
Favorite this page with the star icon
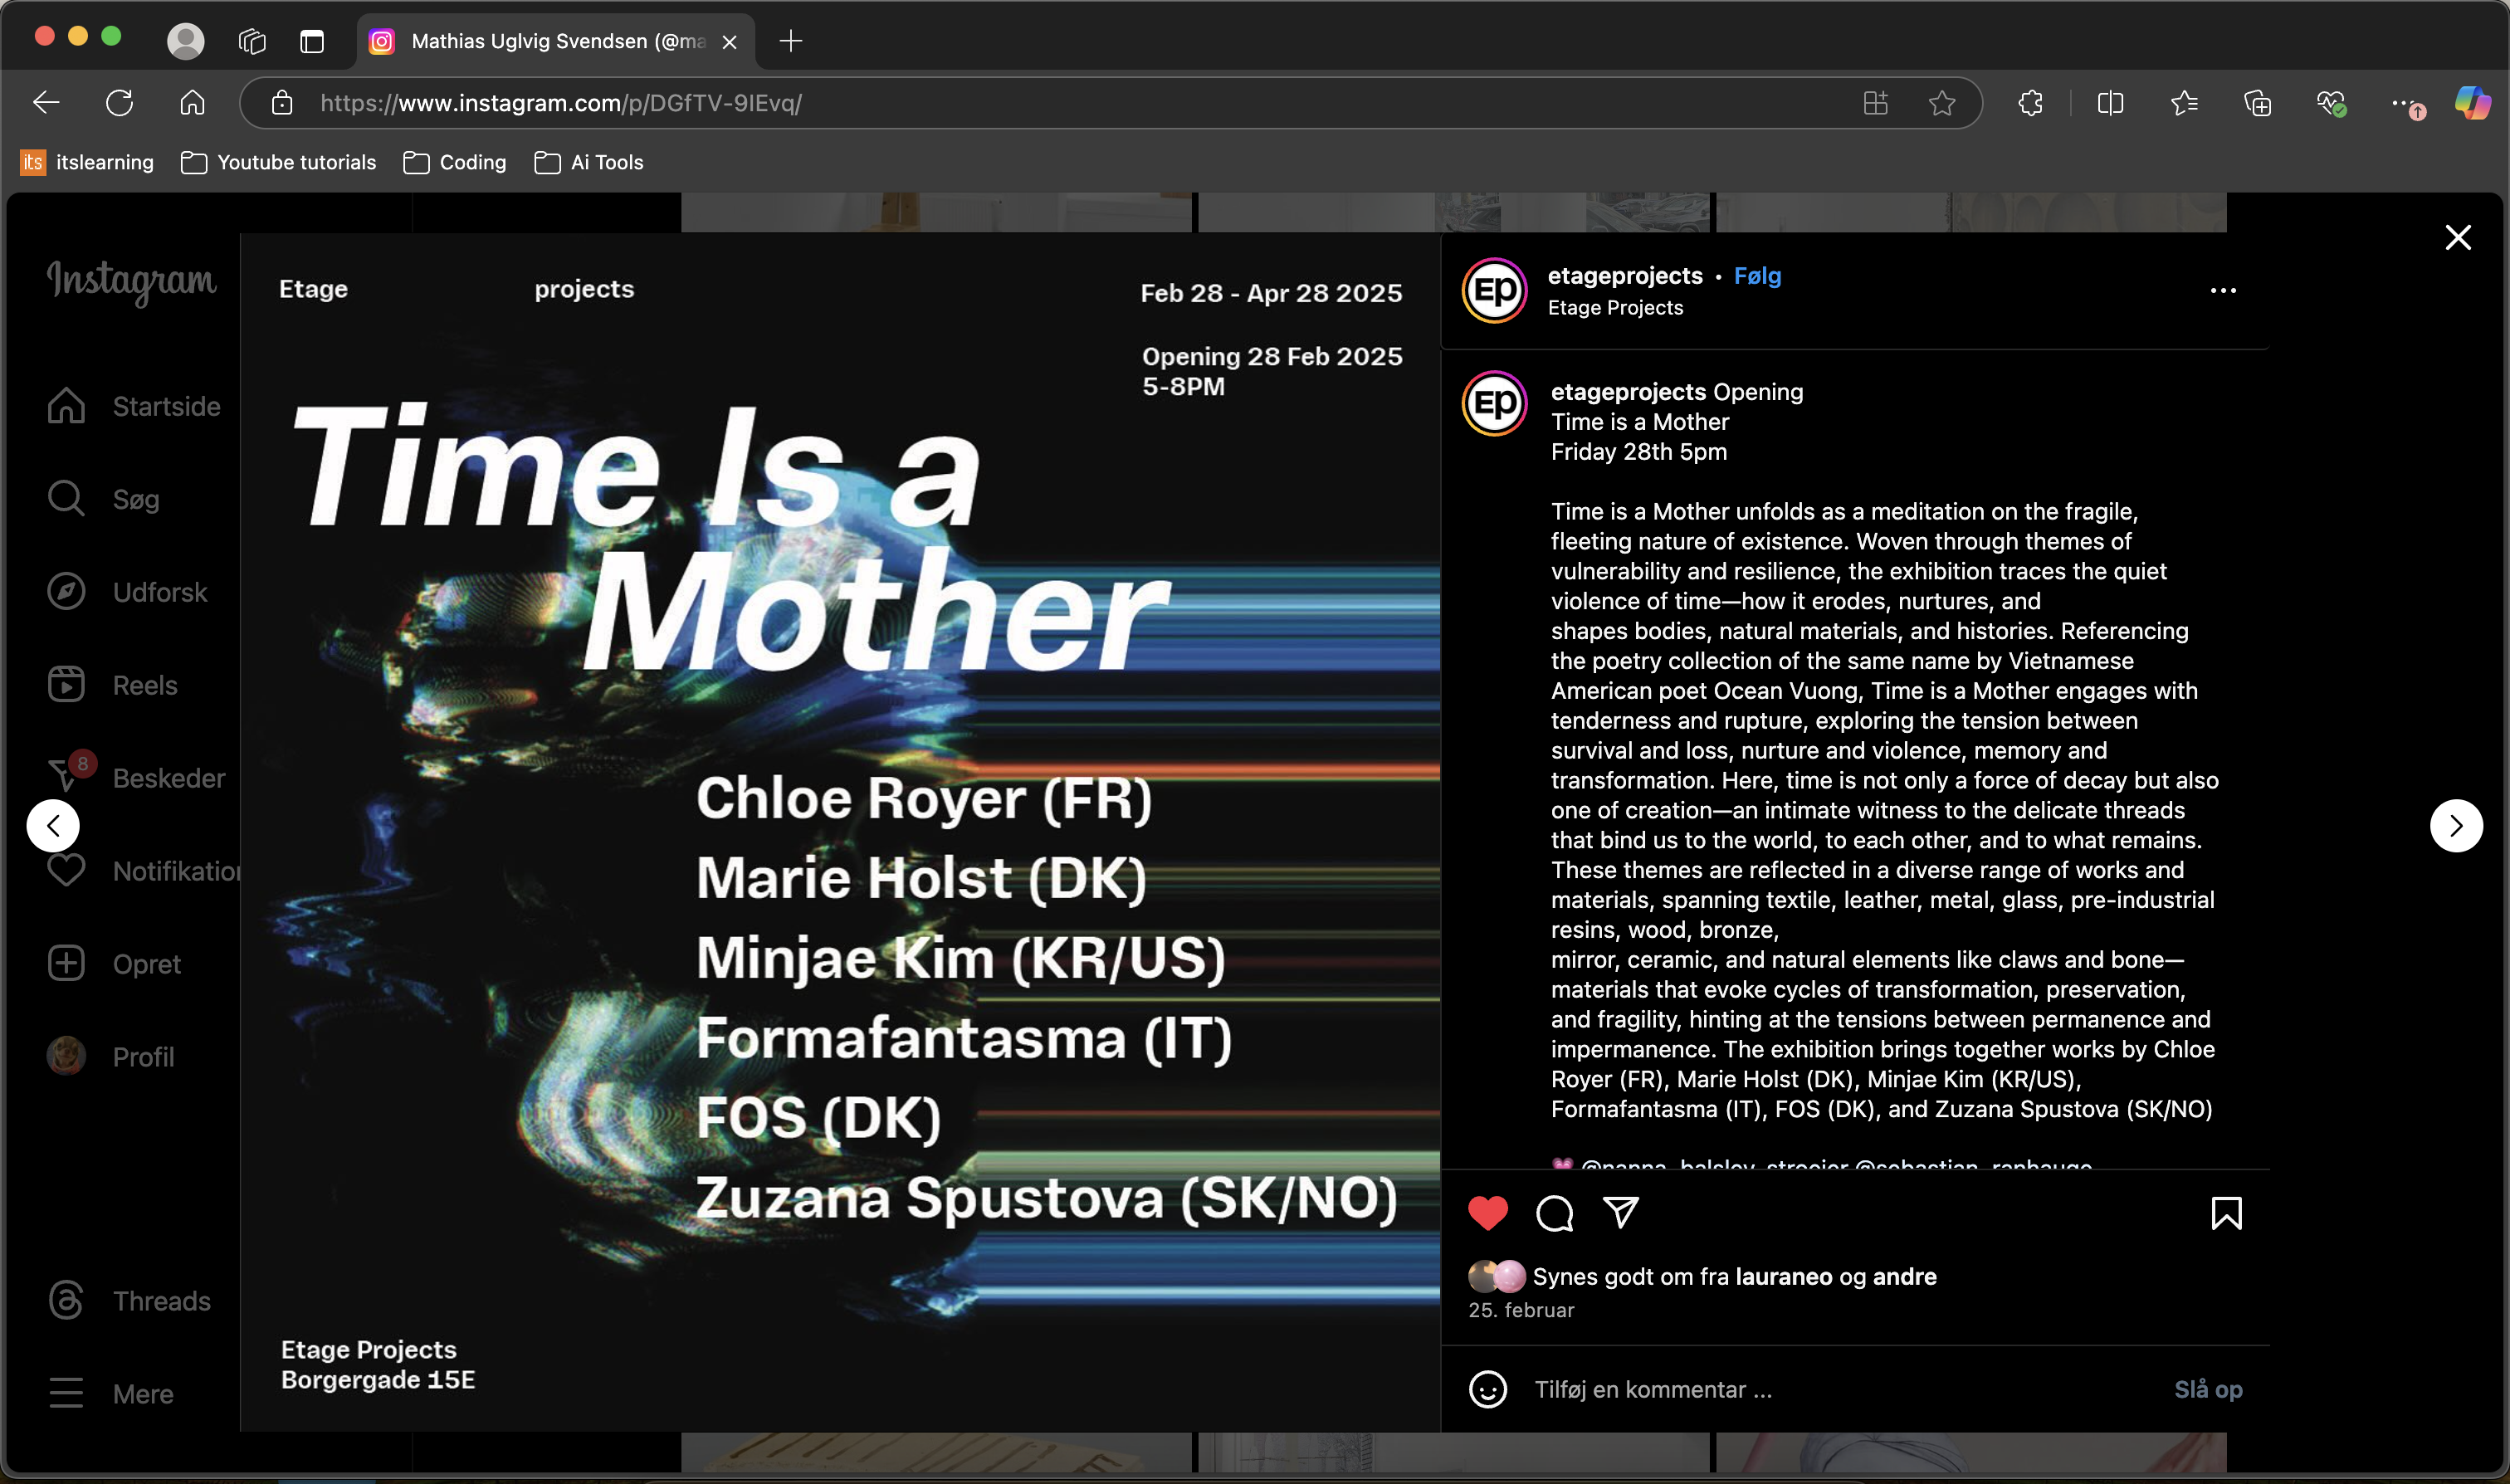tap(1941, 103)
